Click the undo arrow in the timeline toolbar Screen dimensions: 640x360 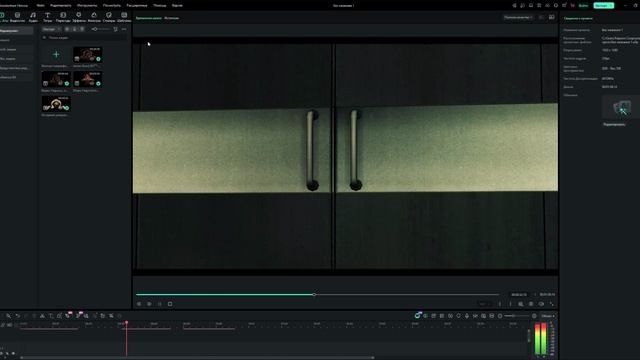pos(18,316)
